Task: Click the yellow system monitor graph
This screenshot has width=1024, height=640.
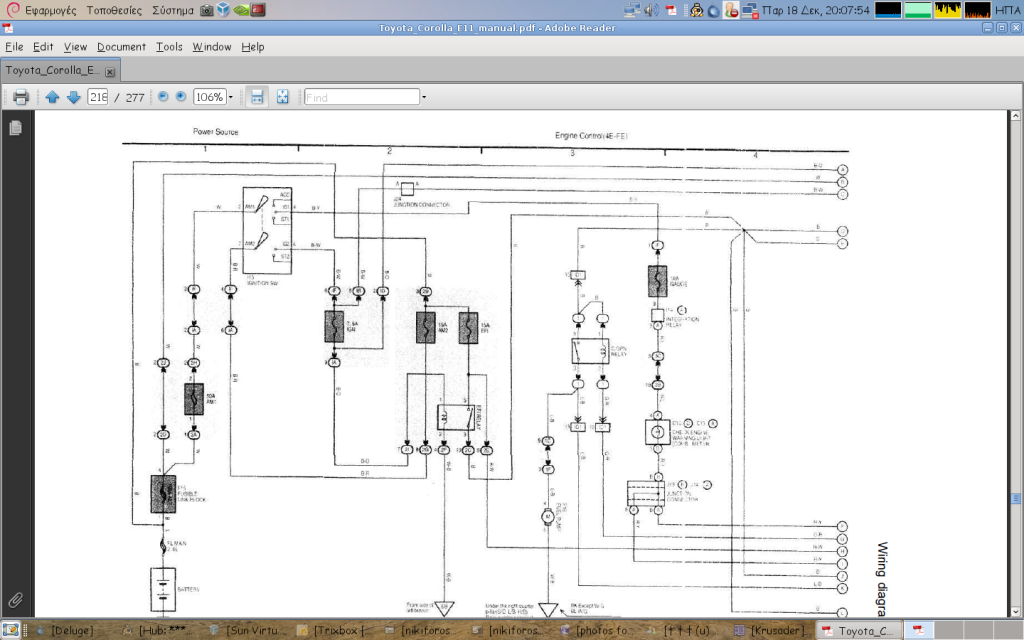Action: click(948, 10)
